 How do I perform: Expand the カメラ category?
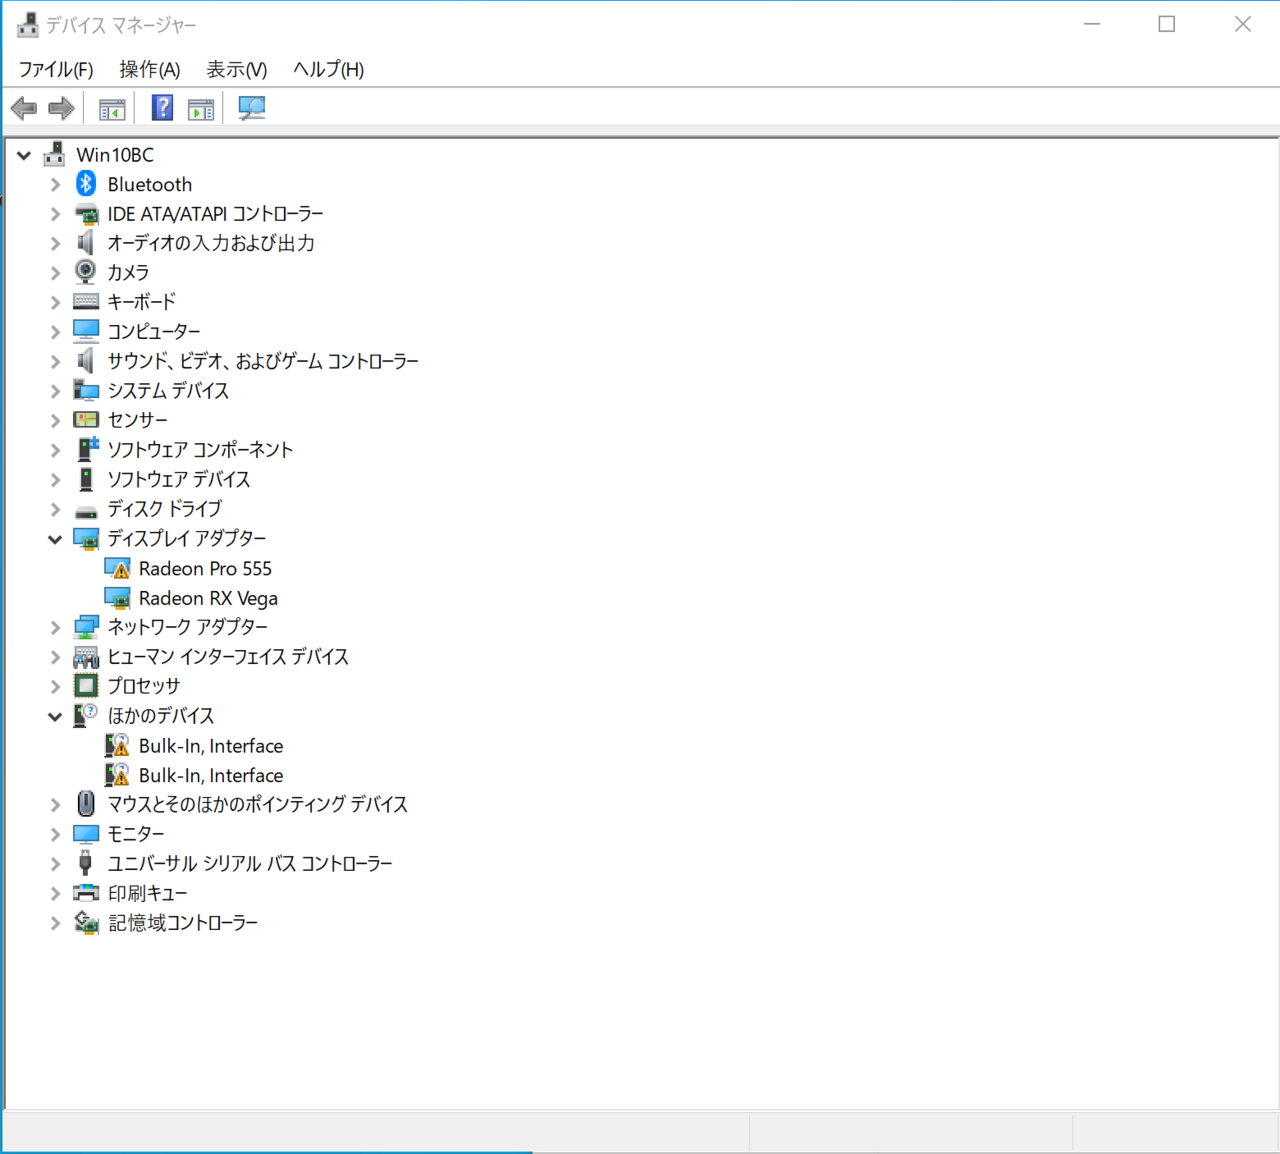[x=56, y=273]
